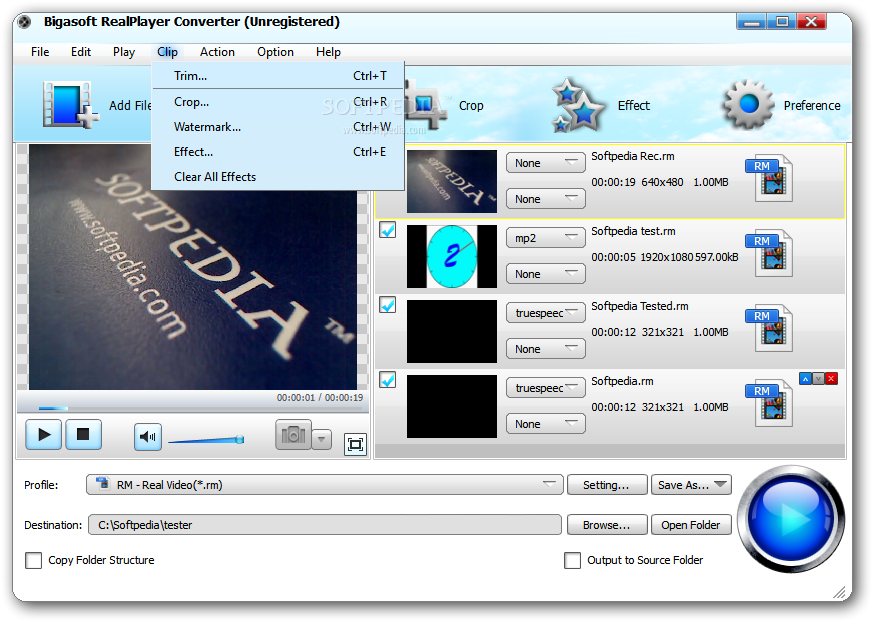Move Softpedia.rm up with blue arrow
Screen dimensions: 873x622
click(805, 379)
